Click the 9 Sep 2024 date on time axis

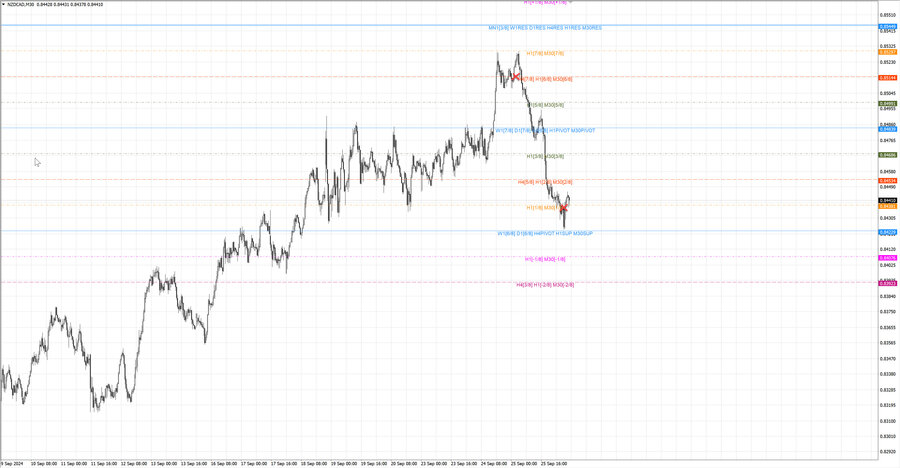(x=11, y=463)
